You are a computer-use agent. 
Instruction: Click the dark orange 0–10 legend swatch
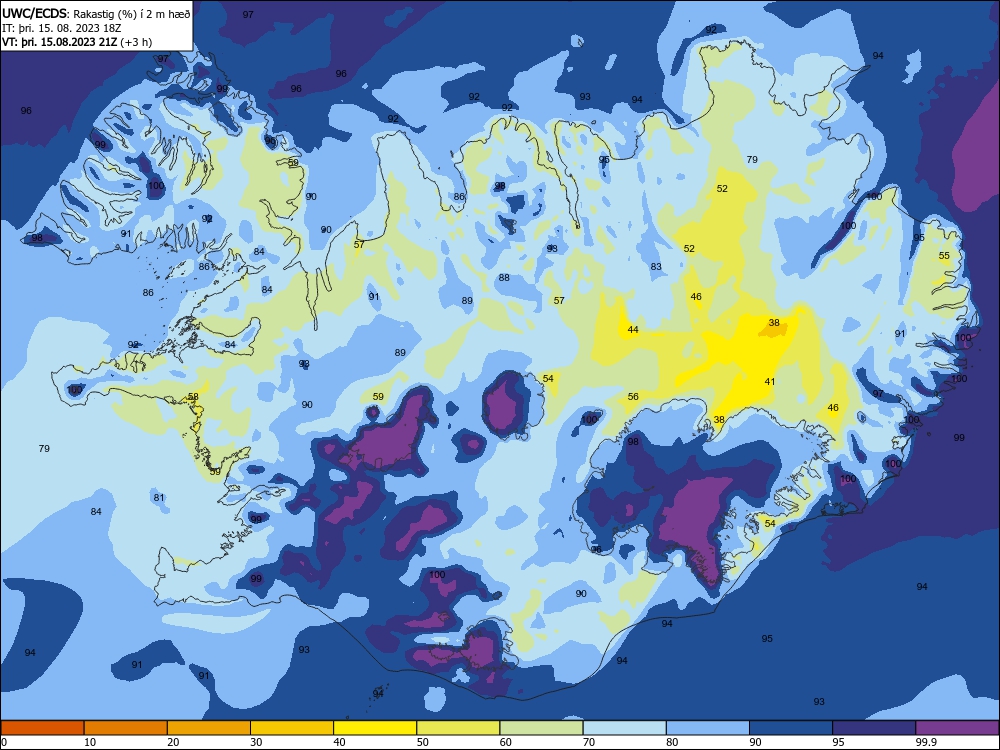(42, 728)
